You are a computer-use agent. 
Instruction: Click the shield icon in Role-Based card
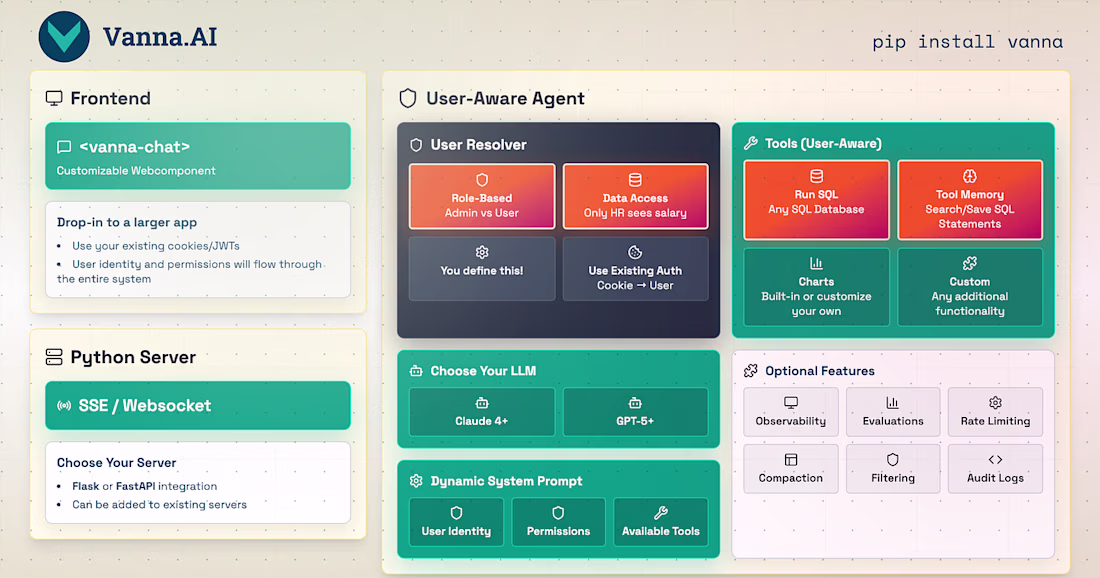482,180
